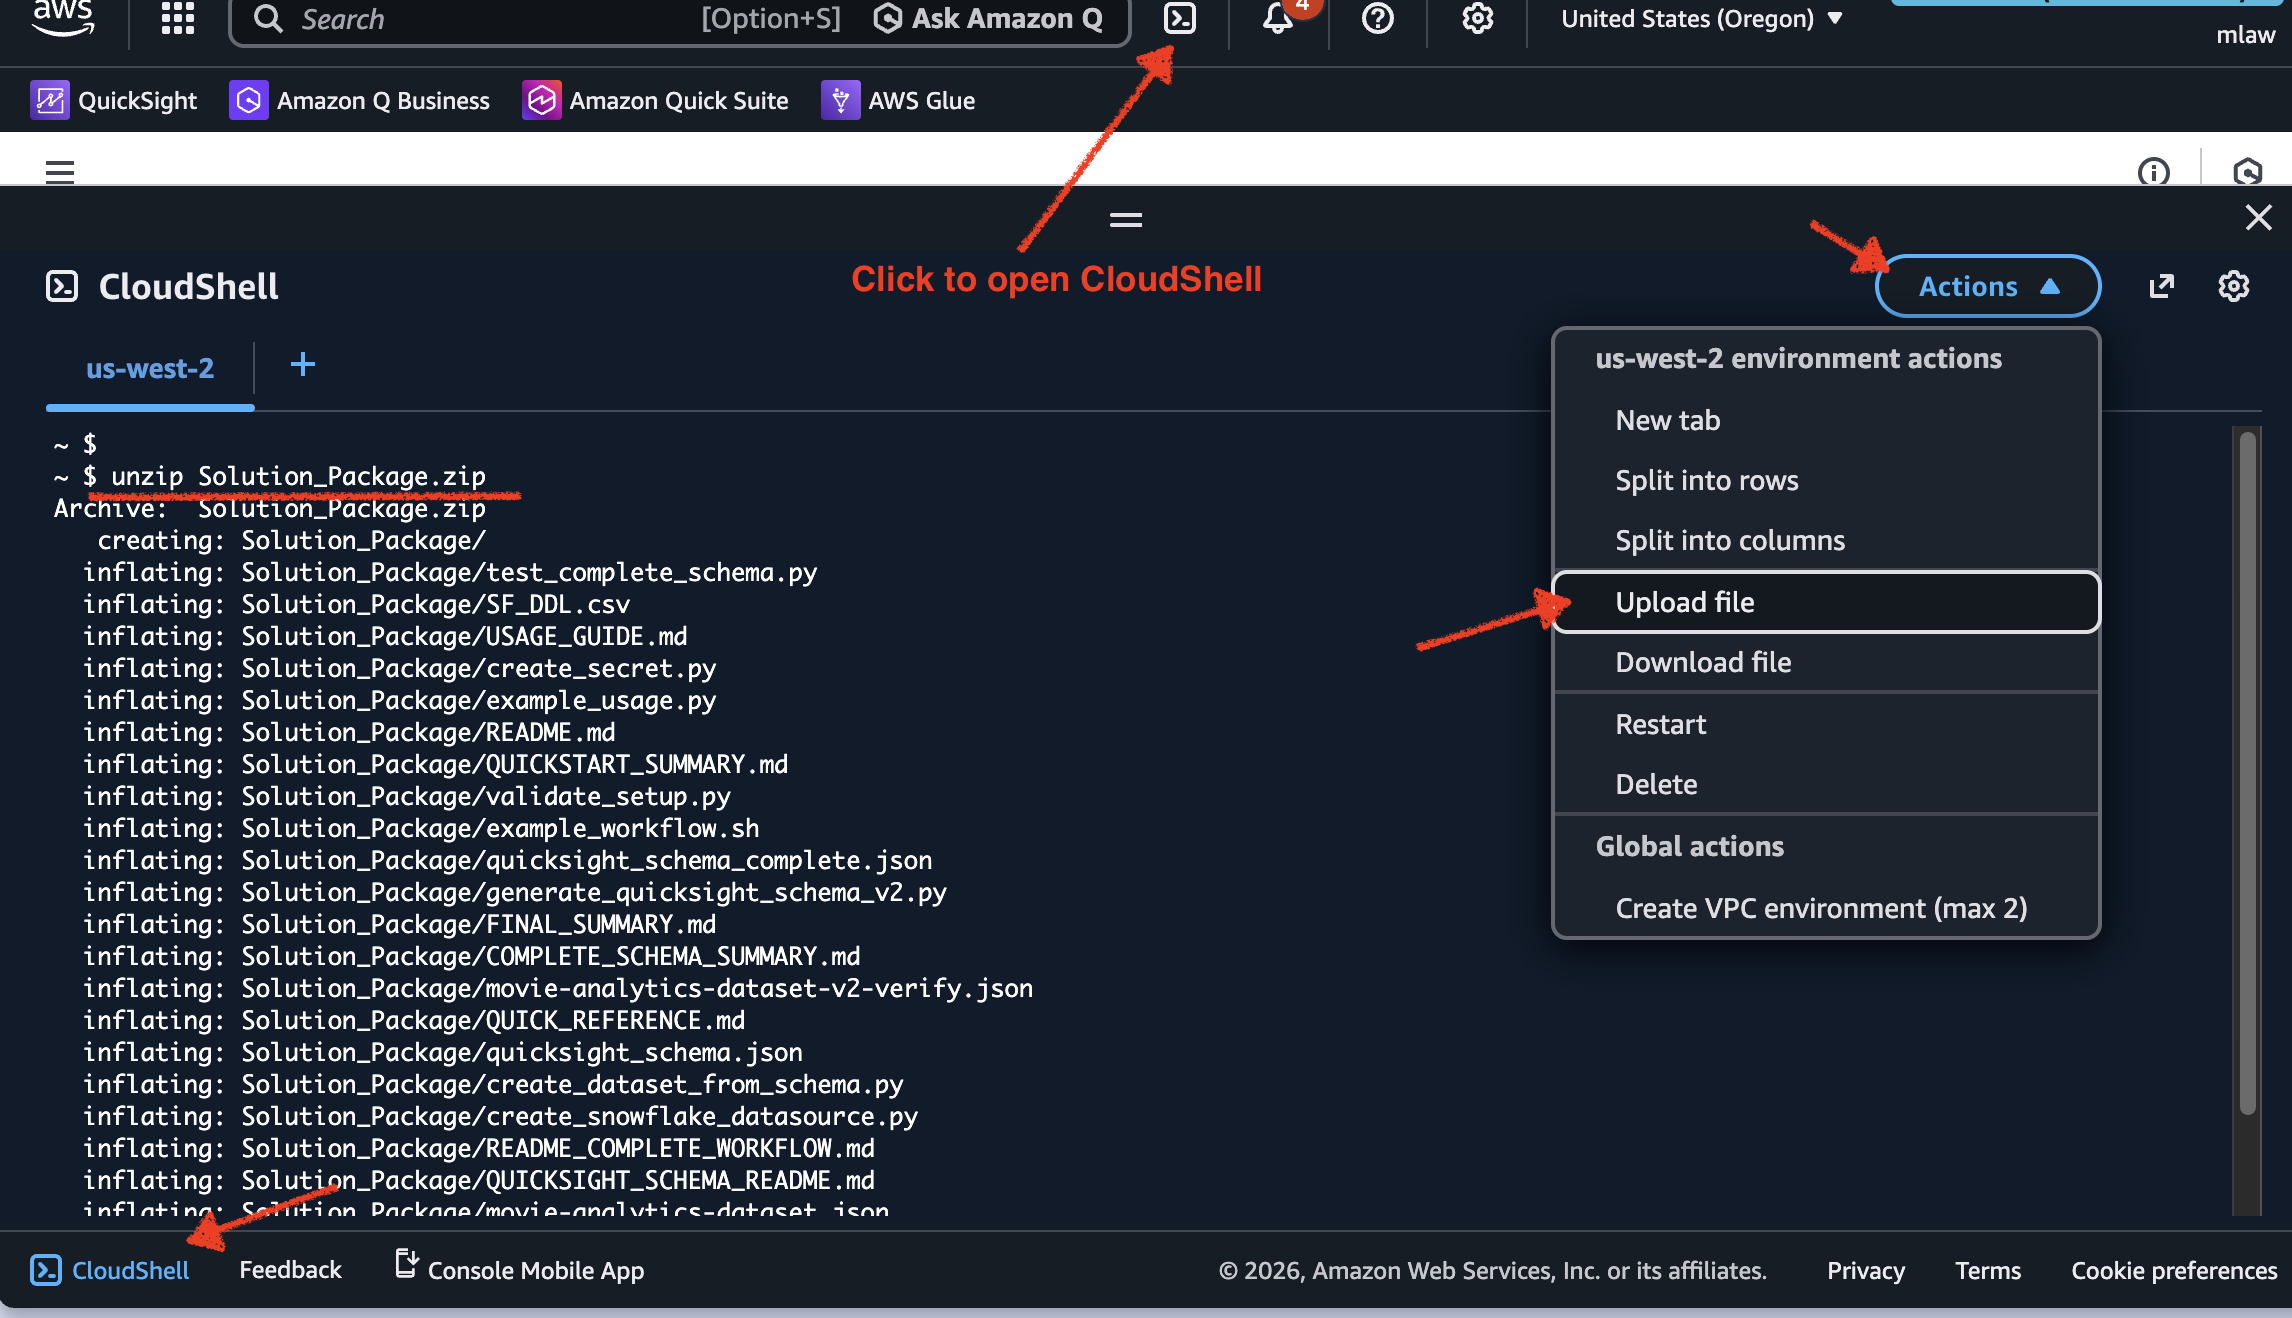The image size is (2292, 1318).
Task: Click Ask Amazon Q button
Action: [x=988, y=19]
